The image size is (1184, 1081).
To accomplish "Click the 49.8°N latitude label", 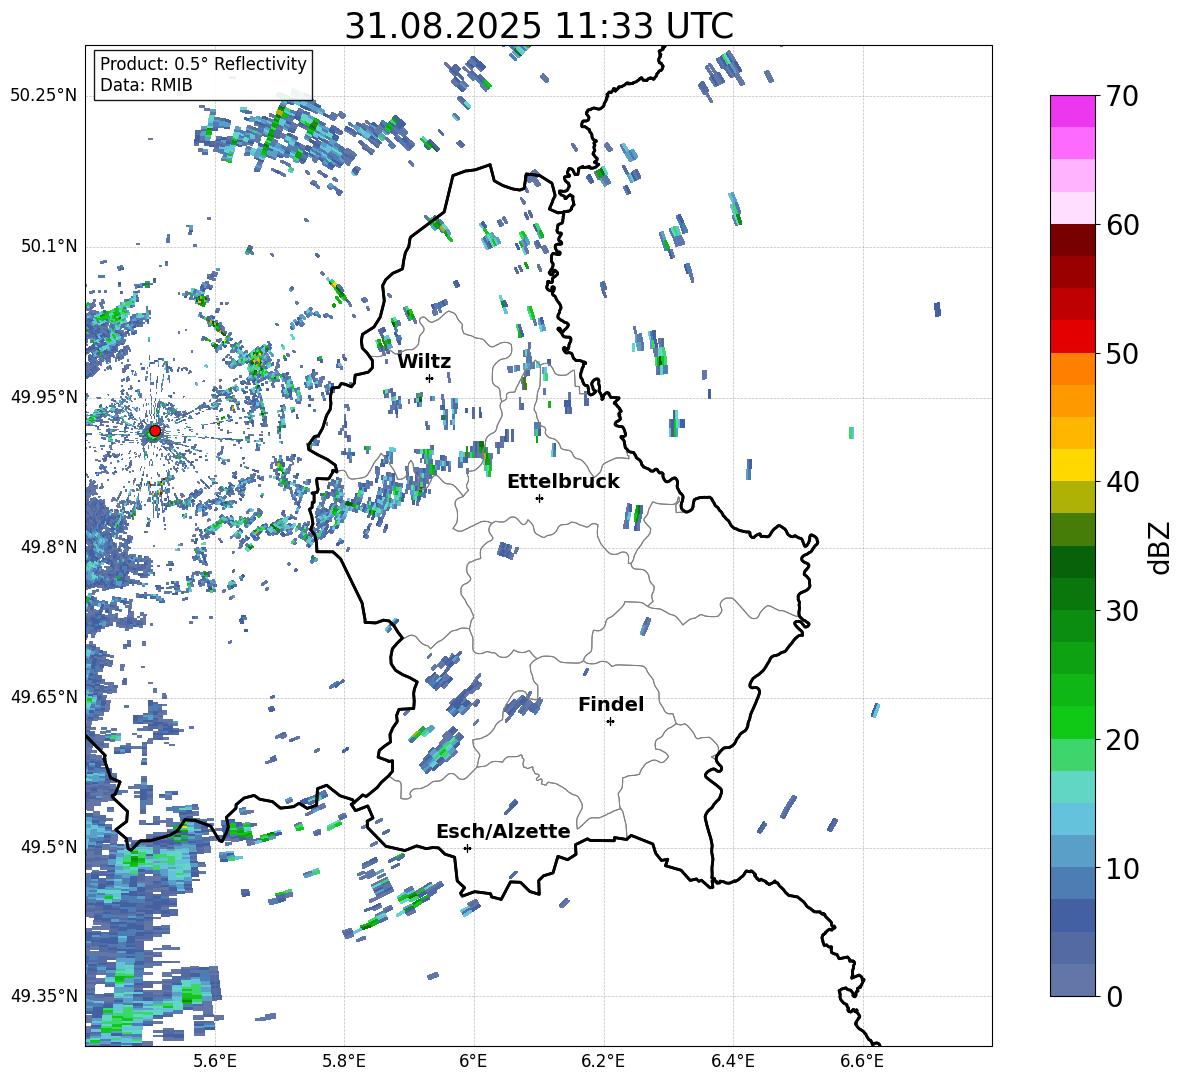I will click(49, 547).
